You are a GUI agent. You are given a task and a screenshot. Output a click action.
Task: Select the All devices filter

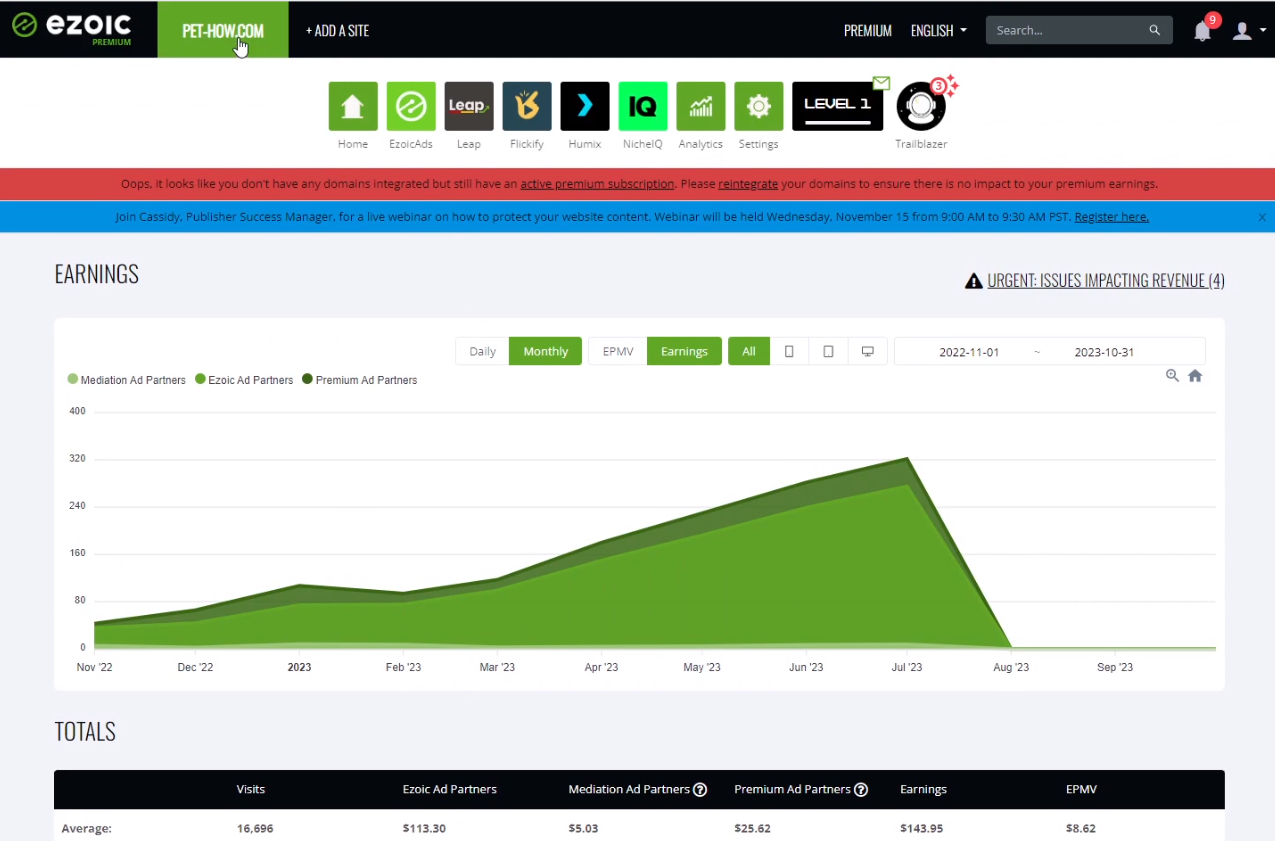pyautogui.click(x=749, y=351)
